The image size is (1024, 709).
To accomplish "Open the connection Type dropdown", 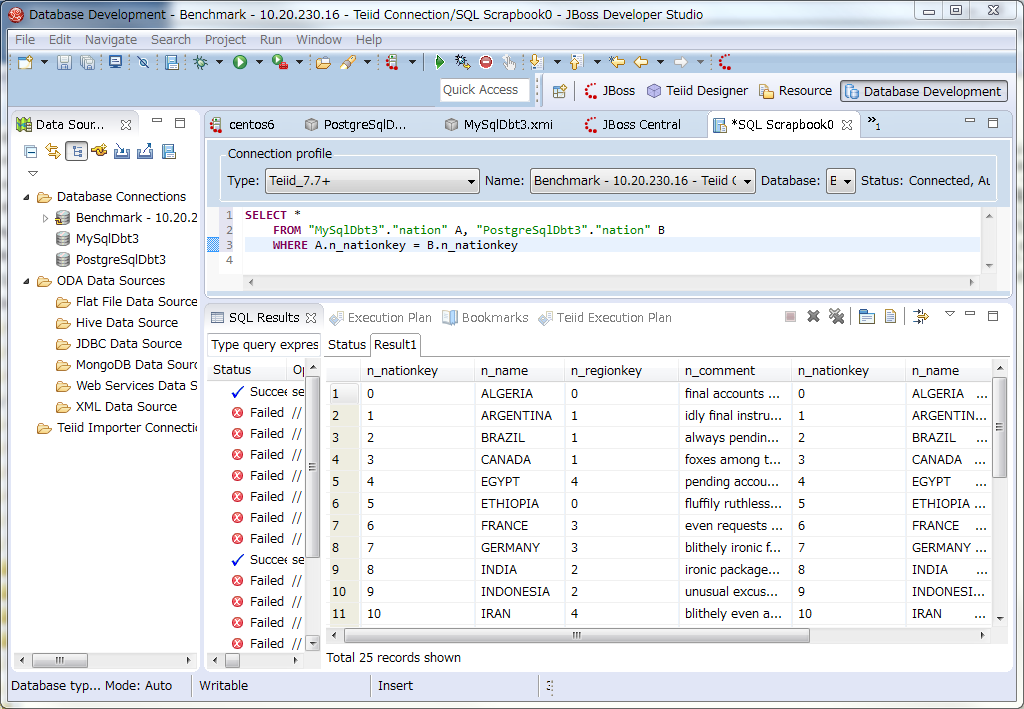I will point(372,181).
